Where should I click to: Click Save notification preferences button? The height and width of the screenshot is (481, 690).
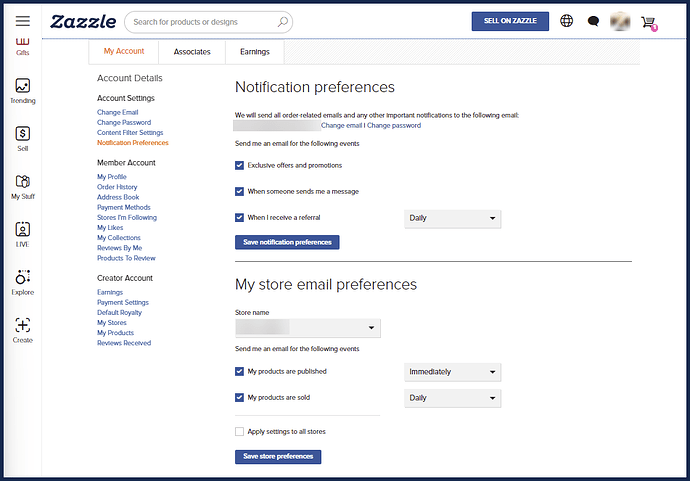coord(287,242)
